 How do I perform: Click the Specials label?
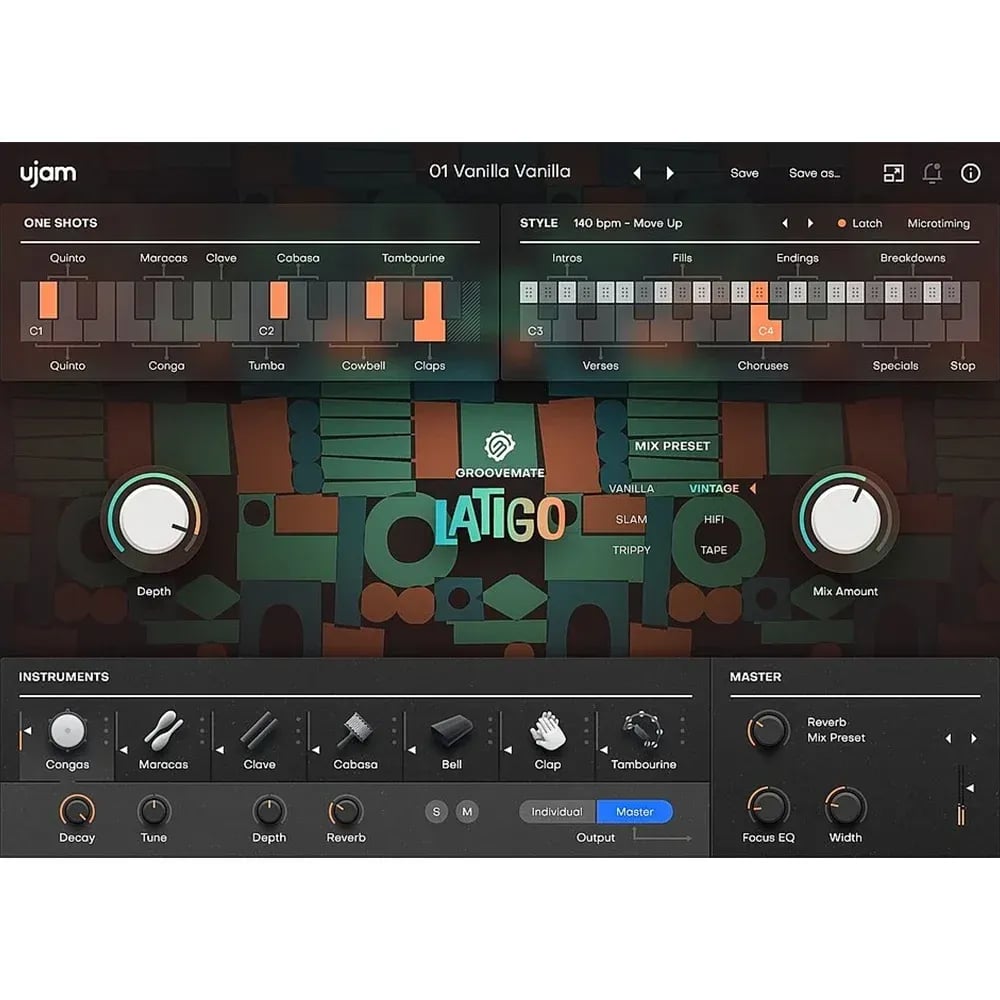click(x=895, y=365)
